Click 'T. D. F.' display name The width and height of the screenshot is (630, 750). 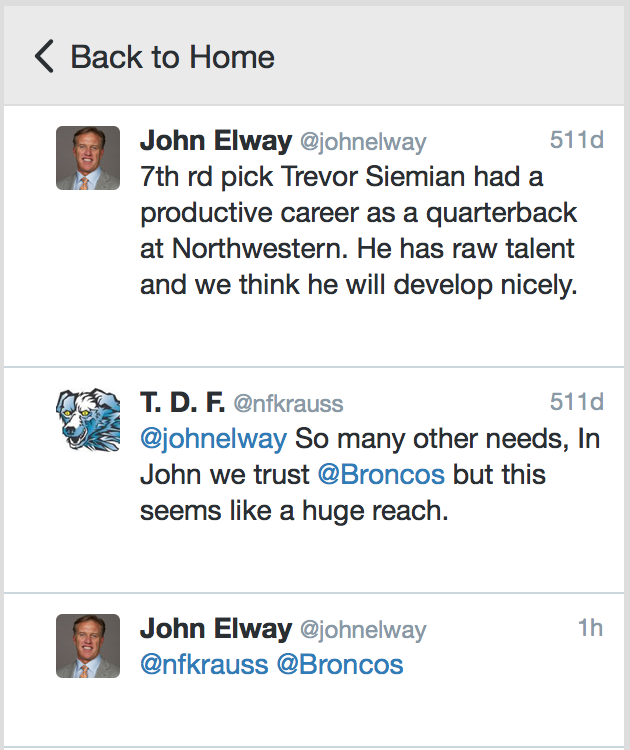click(x=182, y=402)
